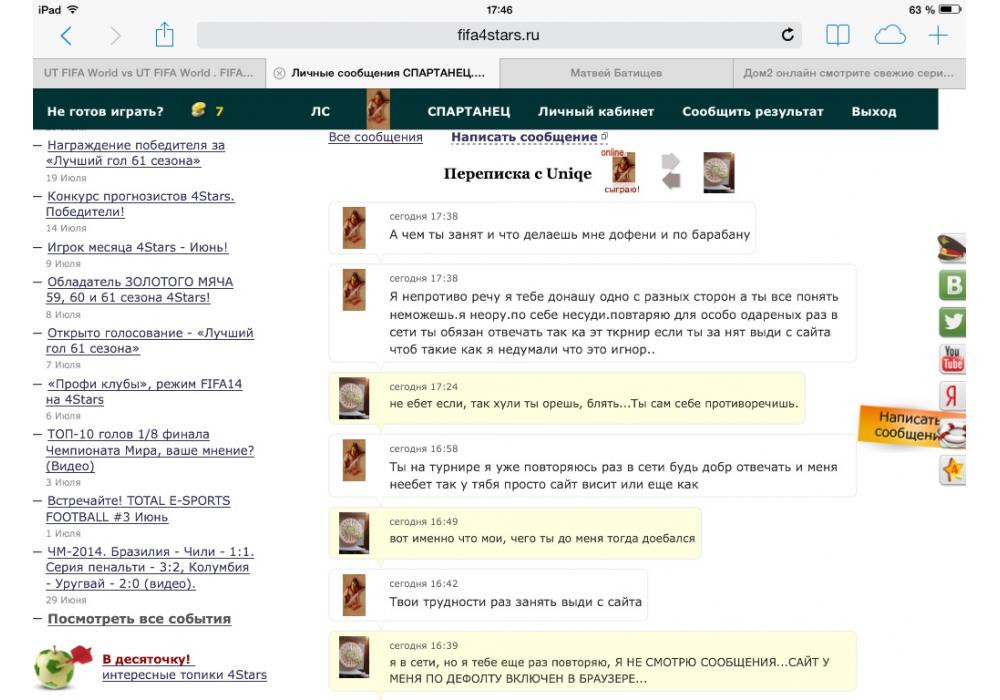Close the Личные сообщения tab
Screen dimensions: 1000x700
coord(279,73)
